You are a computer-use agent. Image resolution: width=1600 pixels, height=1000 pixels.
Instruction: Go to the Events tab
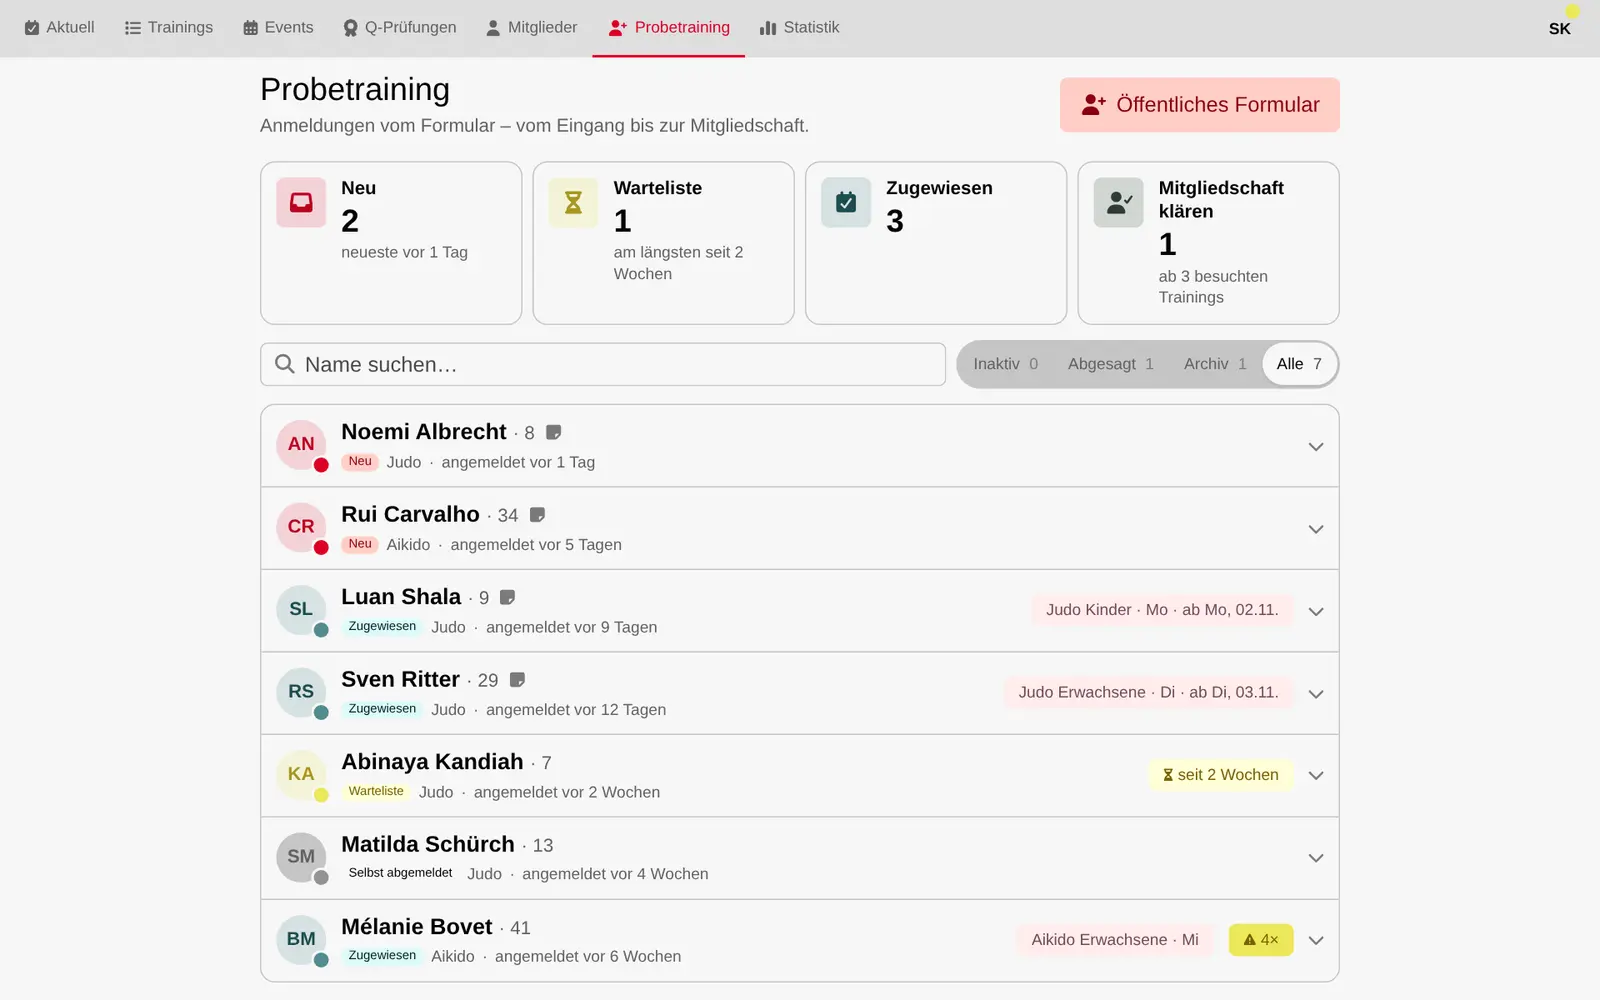(278, 28)
